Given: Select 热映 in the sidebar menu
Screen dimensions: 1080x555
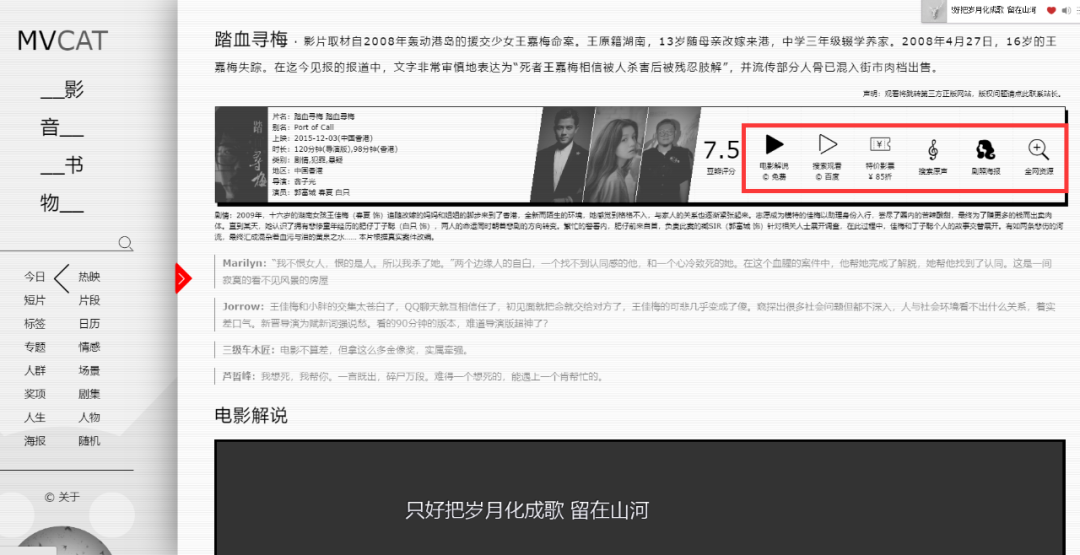Looking at the screenshot, I should coord(89,277).
